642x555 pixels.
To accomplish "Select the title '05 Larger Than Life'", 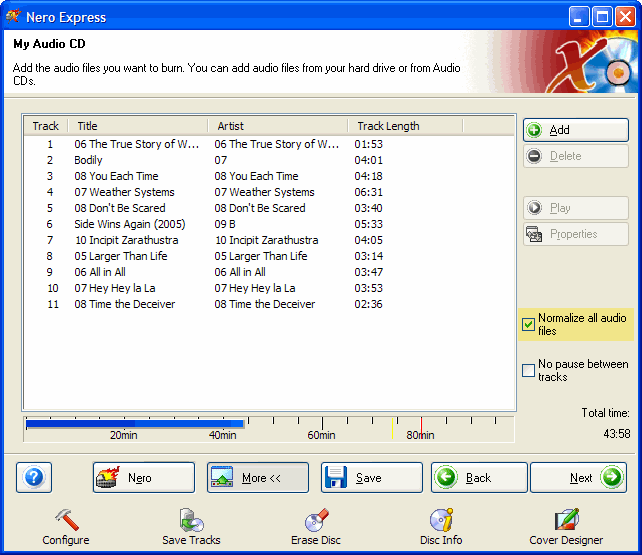I will (121, 256).
